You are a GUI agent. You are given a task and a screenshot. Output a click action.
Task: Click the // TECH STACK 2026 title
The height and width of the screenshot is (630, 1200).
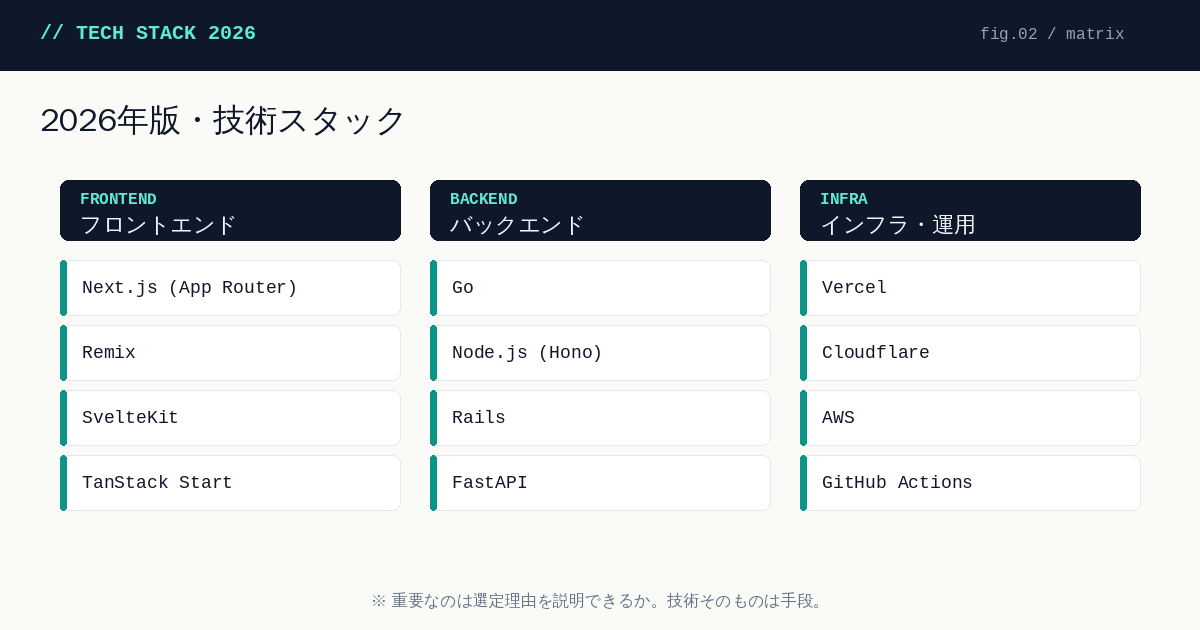(x=148, y=33)
